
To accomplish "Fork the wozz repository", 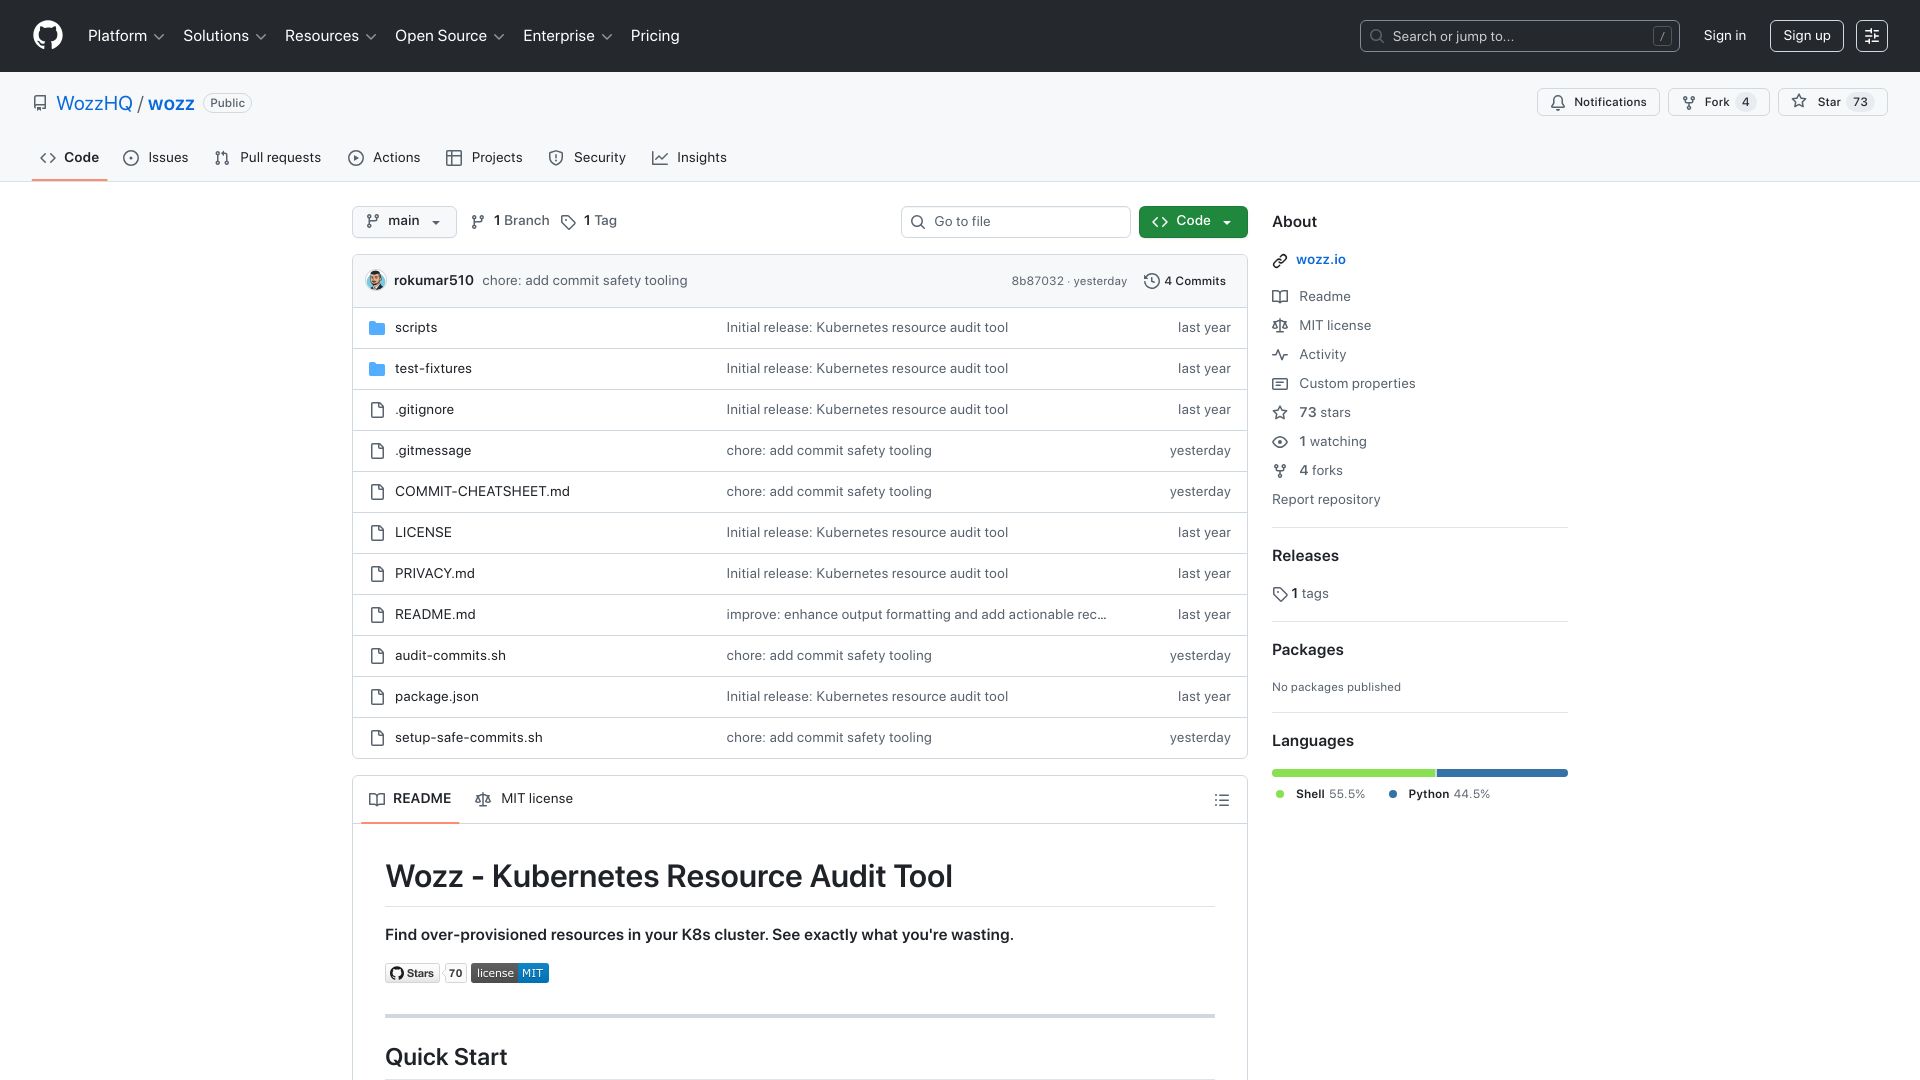I will coord(1718,102).
